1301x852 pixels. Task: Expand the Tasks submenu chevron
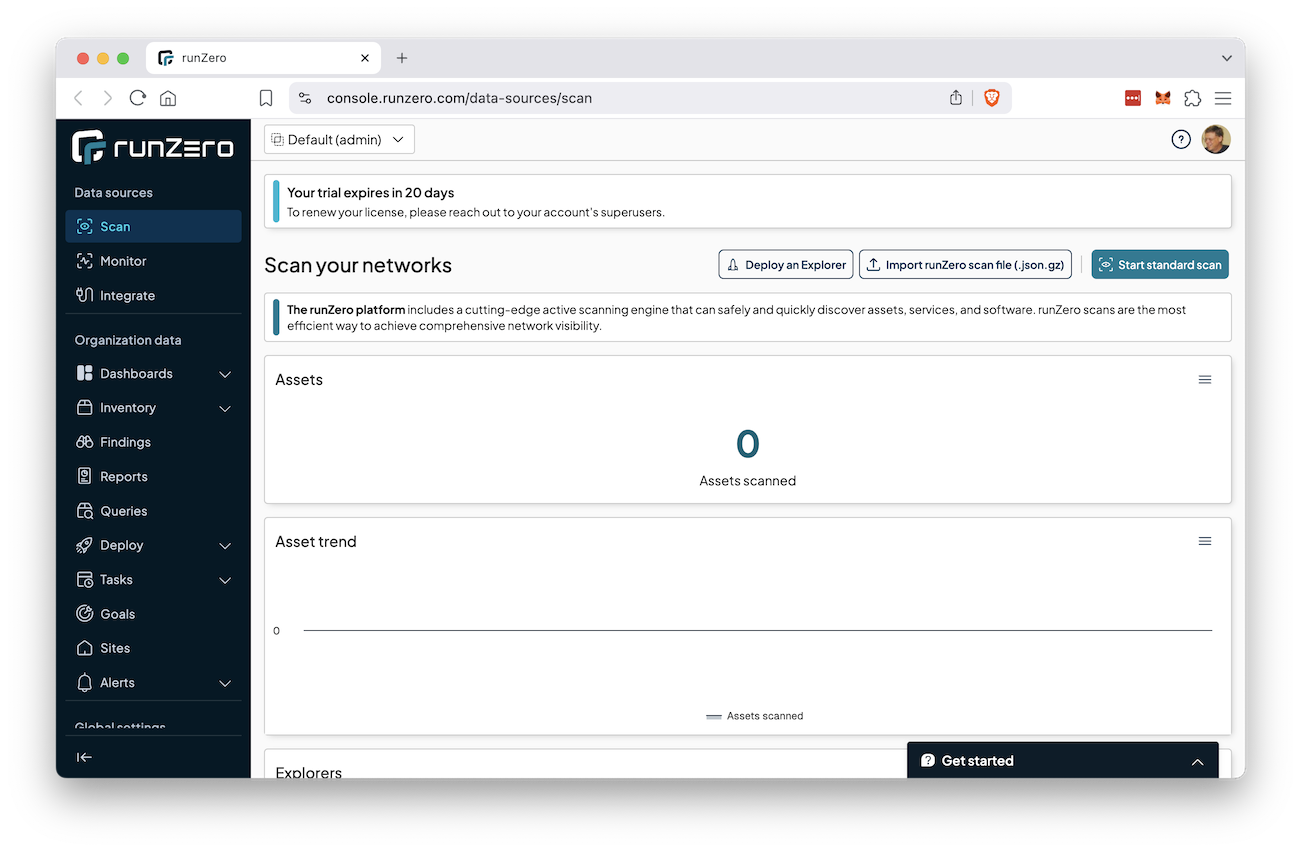click(225, 580)
